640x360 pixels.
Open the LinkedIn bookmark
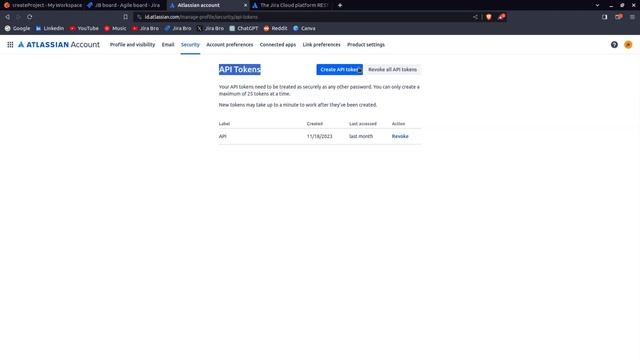[50, 28]
